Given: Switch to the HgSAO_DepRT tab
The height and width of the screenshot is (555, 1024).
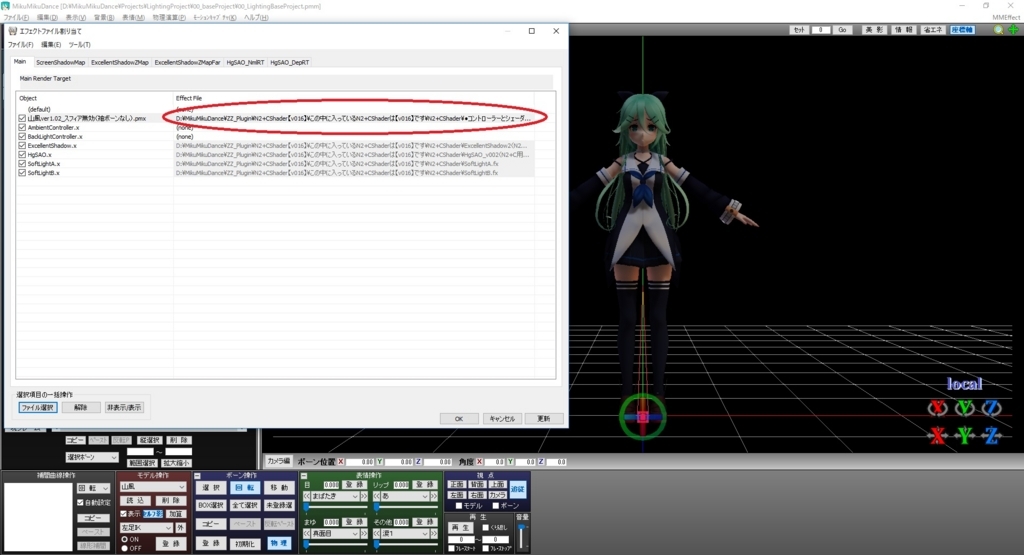Looking at the screenshot, I should coord(289,63).
